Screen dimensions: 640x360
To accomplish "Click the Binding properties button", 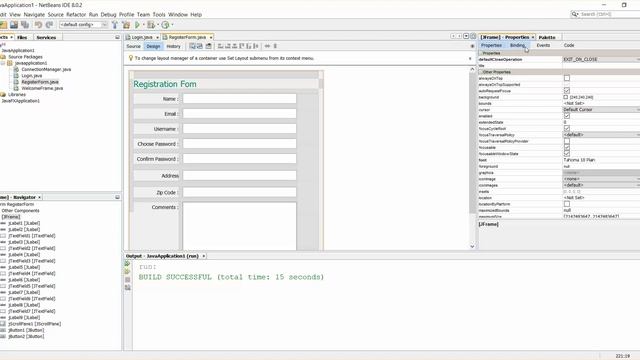I will 517,45.
